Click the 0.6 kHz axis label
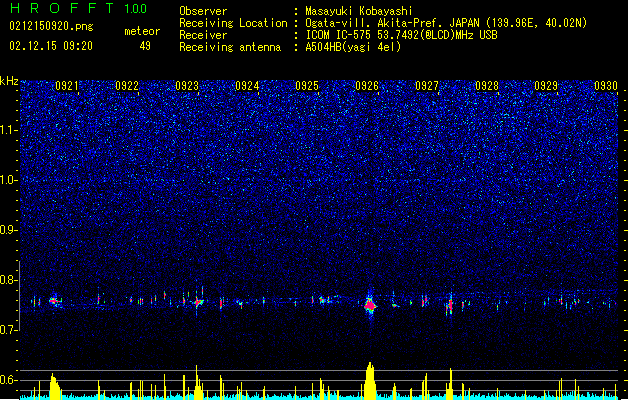This screenshot has height=400, width=629. click(x=9, y=380)
